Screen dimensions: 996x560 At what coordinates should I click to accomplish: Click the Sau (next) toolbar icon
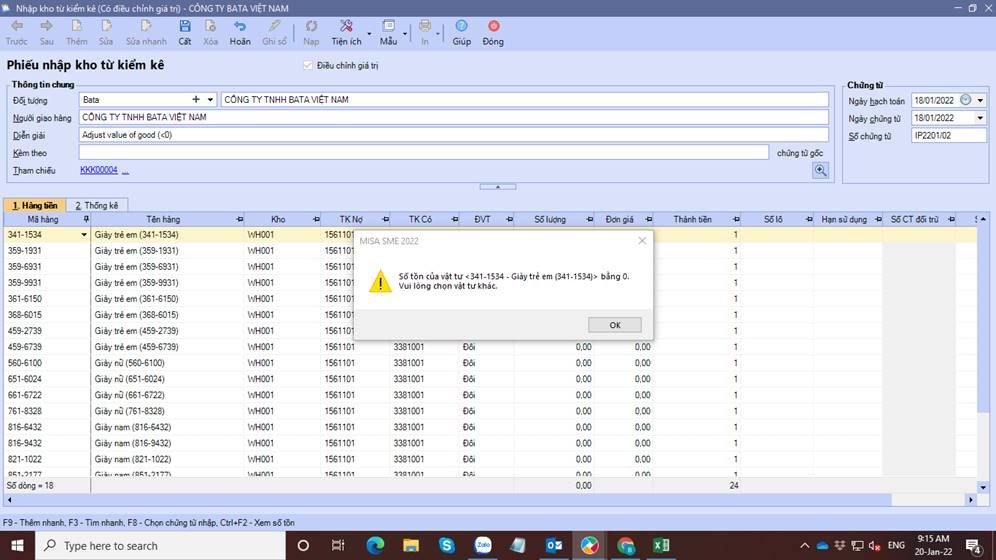[46, 26]
